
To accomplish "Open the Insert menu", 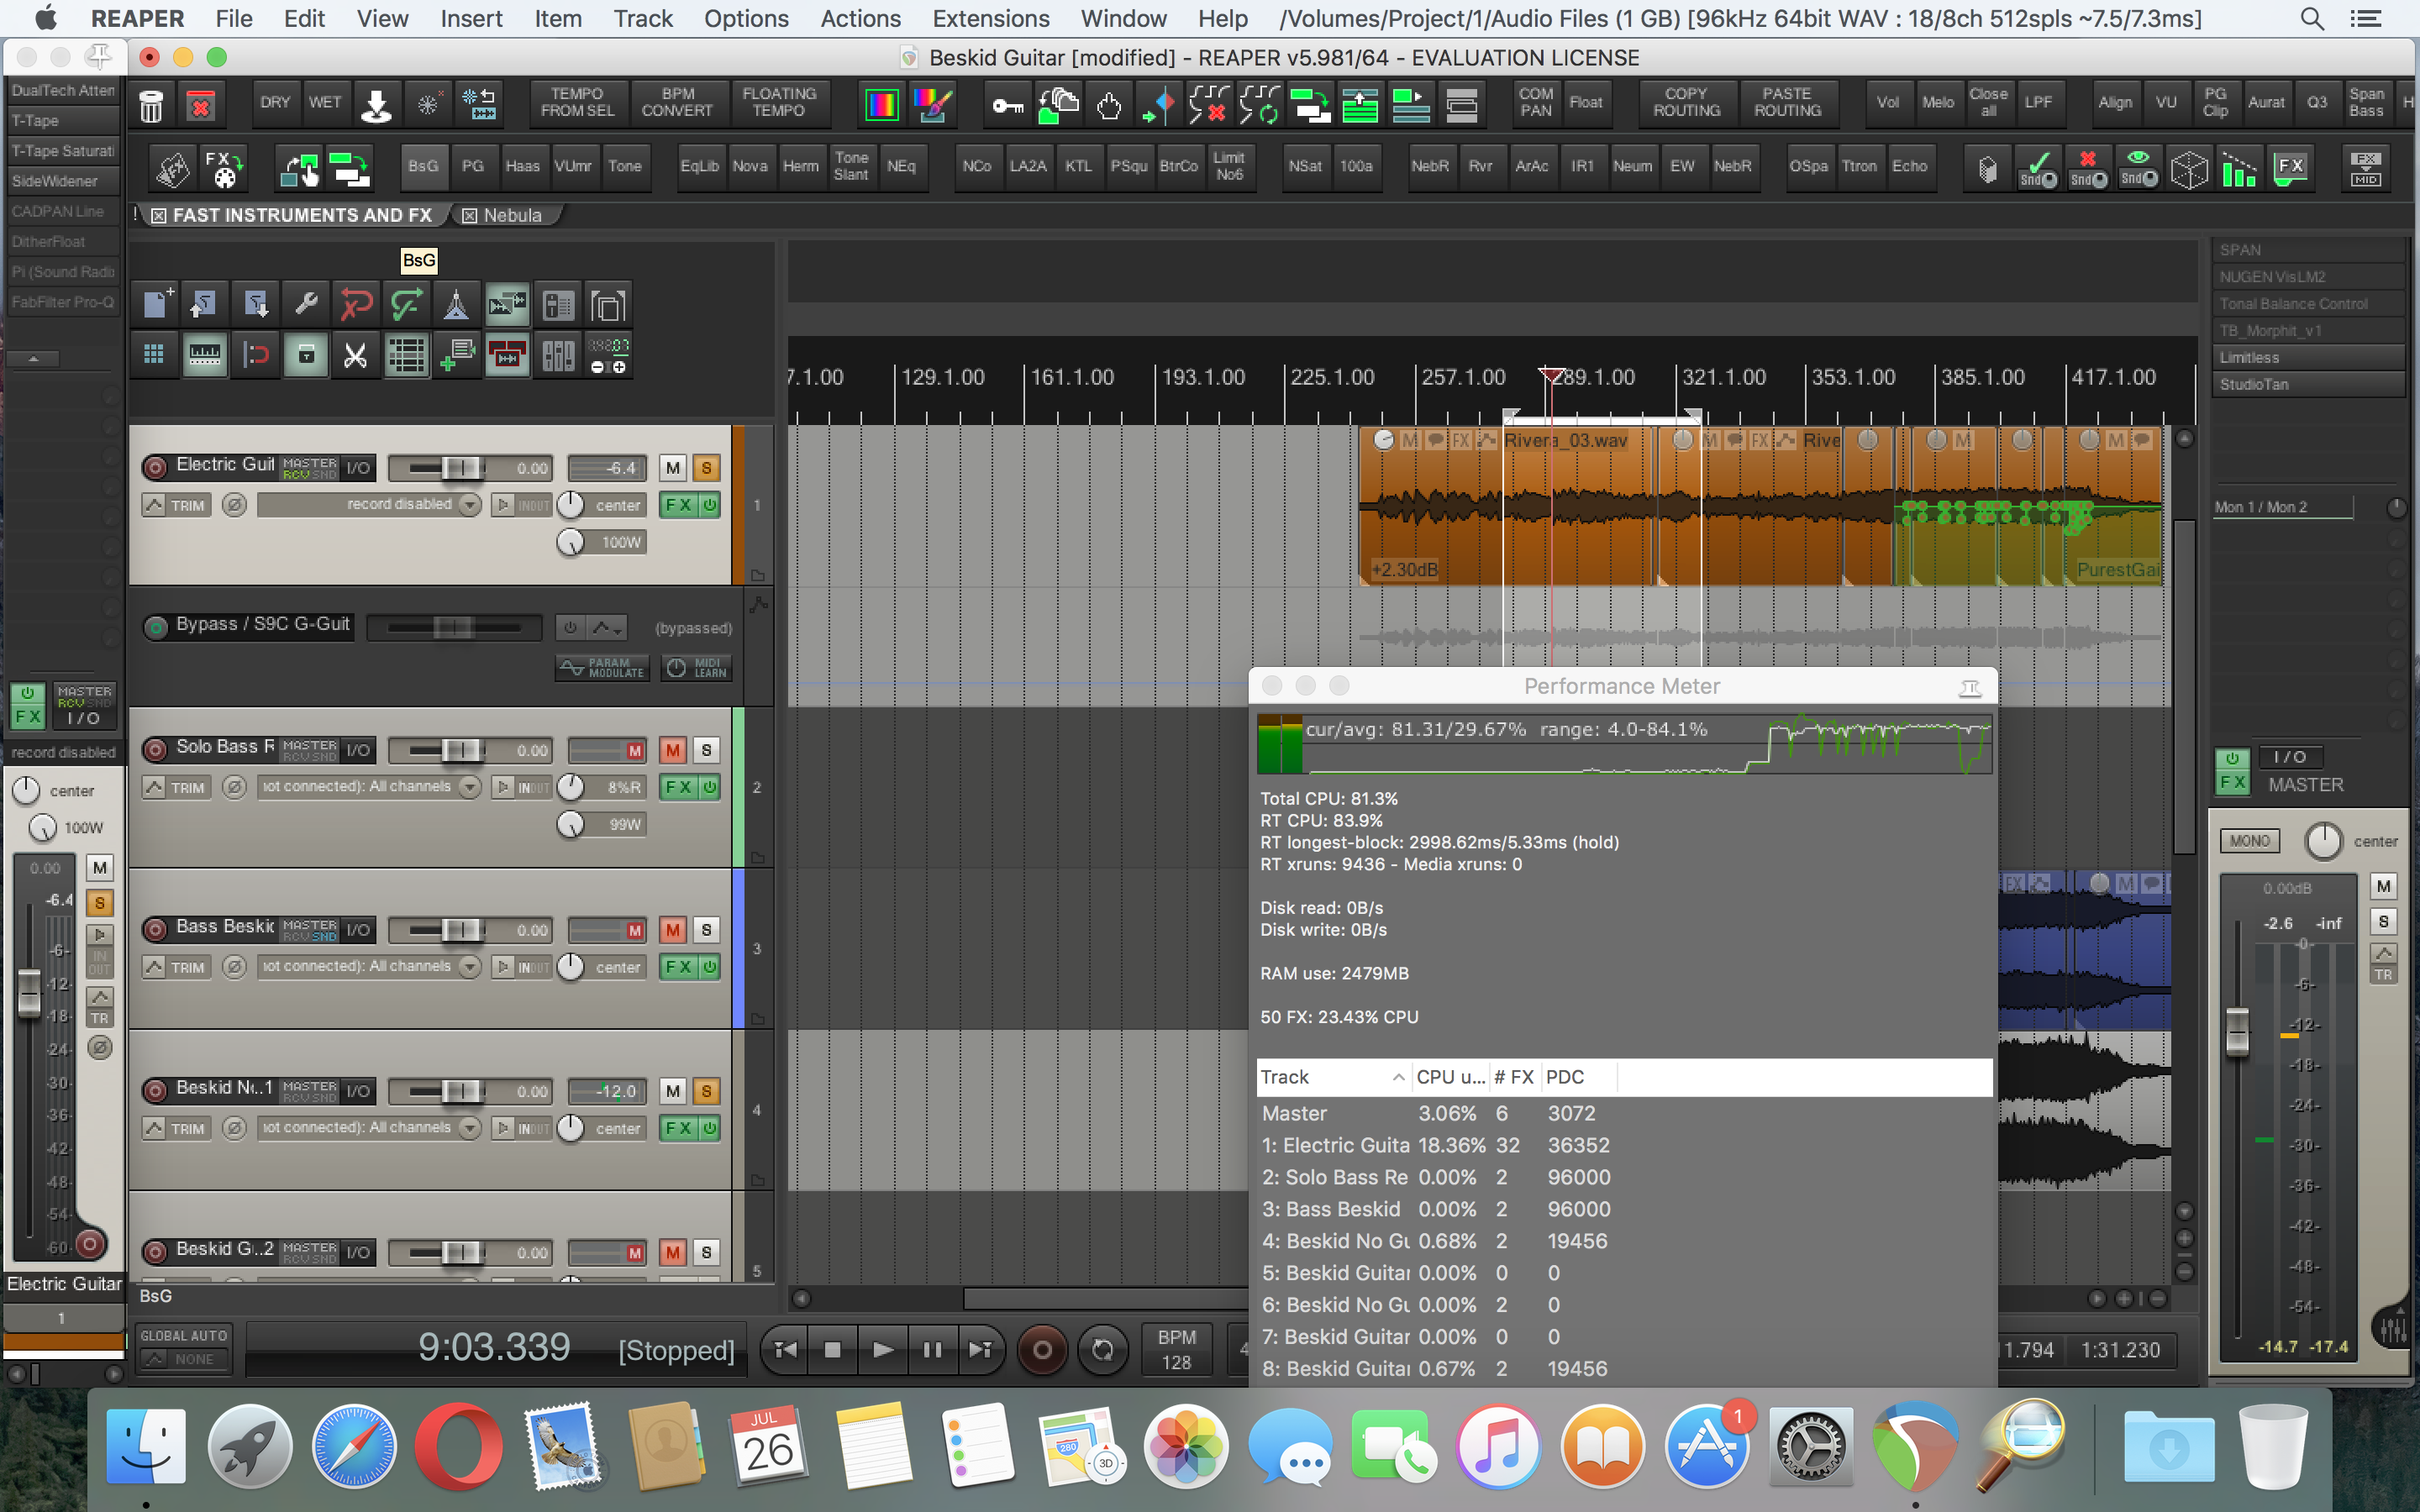I will (x=471, y=18).
